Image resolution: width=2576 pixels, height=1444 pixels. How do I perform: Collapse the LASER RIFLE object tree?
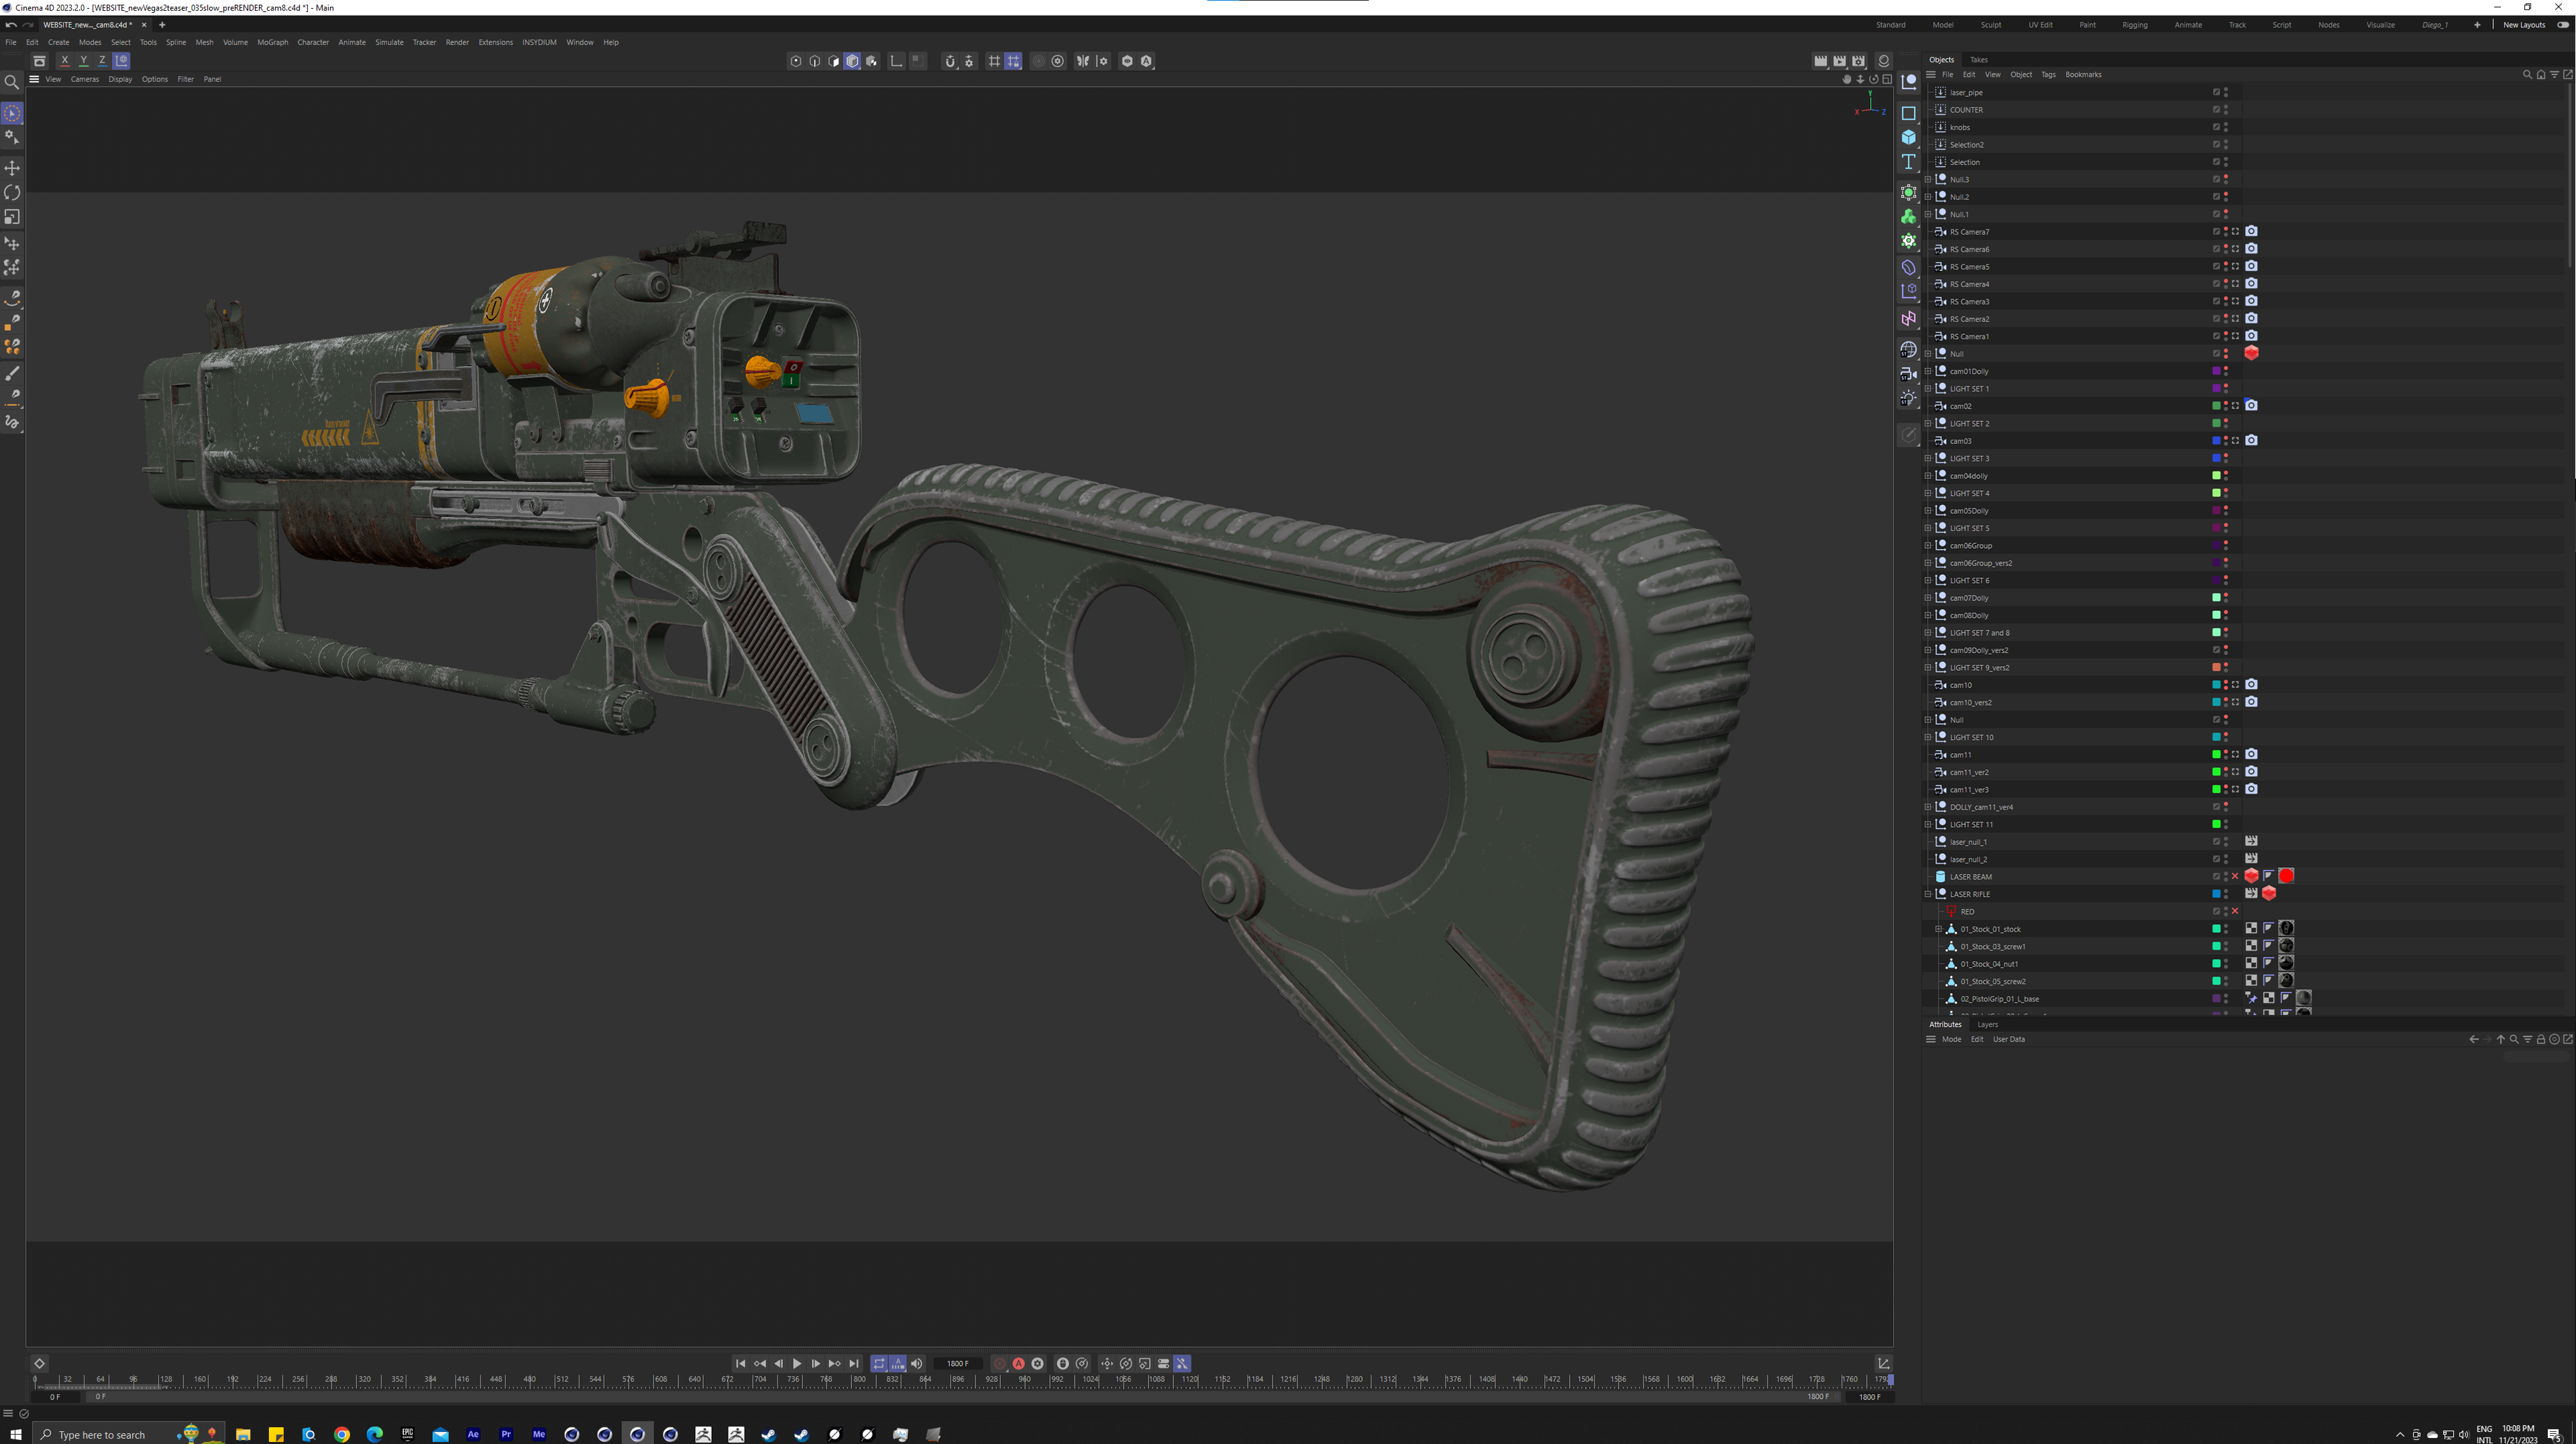pos(1928,894)
